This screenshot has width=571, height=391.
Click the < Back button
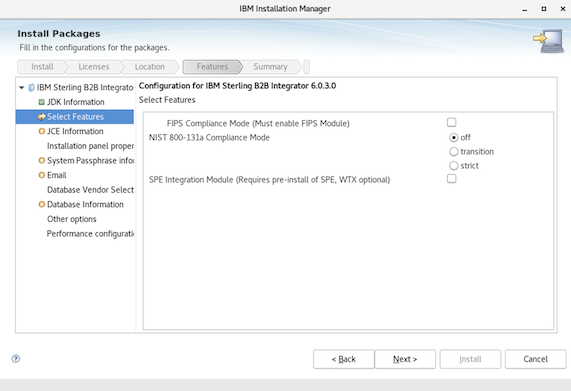(343, 359)
